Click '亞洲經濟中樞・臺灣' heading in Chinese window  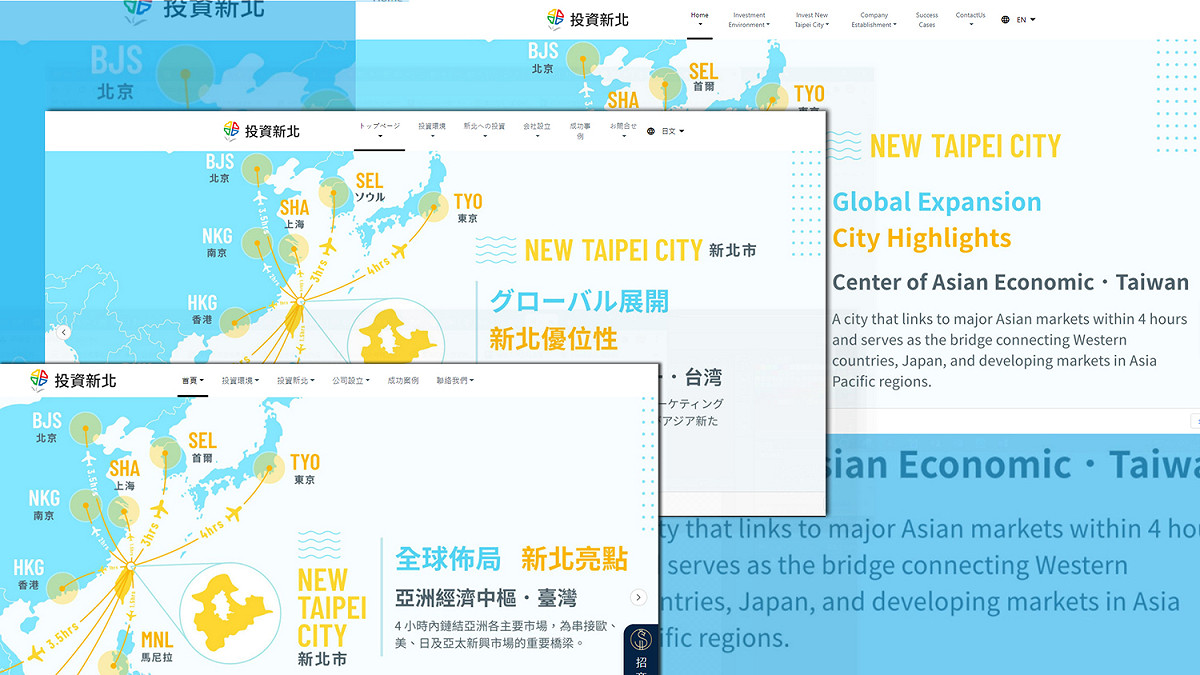(486, 599)
